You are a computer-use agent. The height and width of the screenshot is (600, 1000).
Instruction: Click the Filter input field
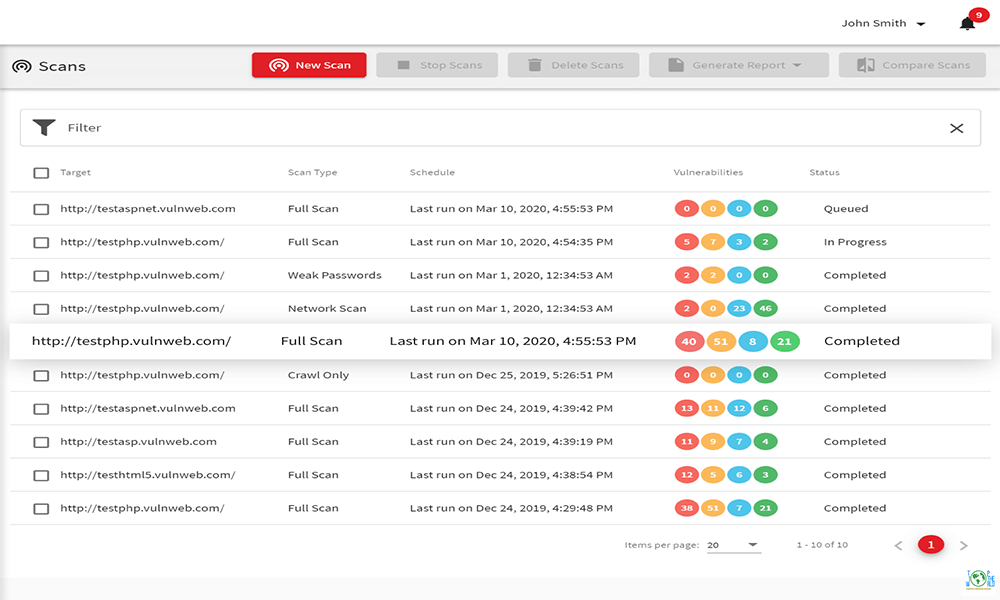500,128
